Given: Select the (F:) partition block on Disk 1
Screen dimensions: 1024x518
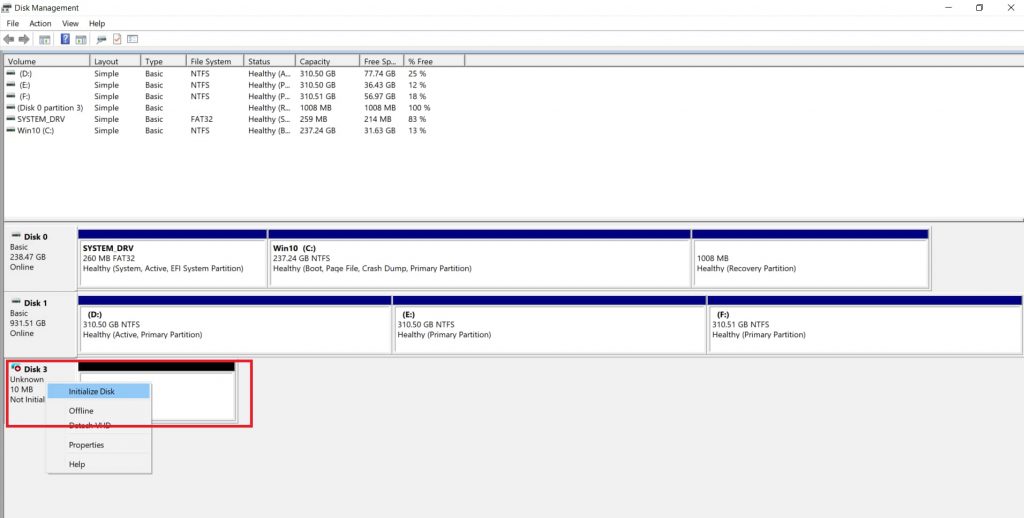Looking at the screenshot, I should click(x=865, y=325).
